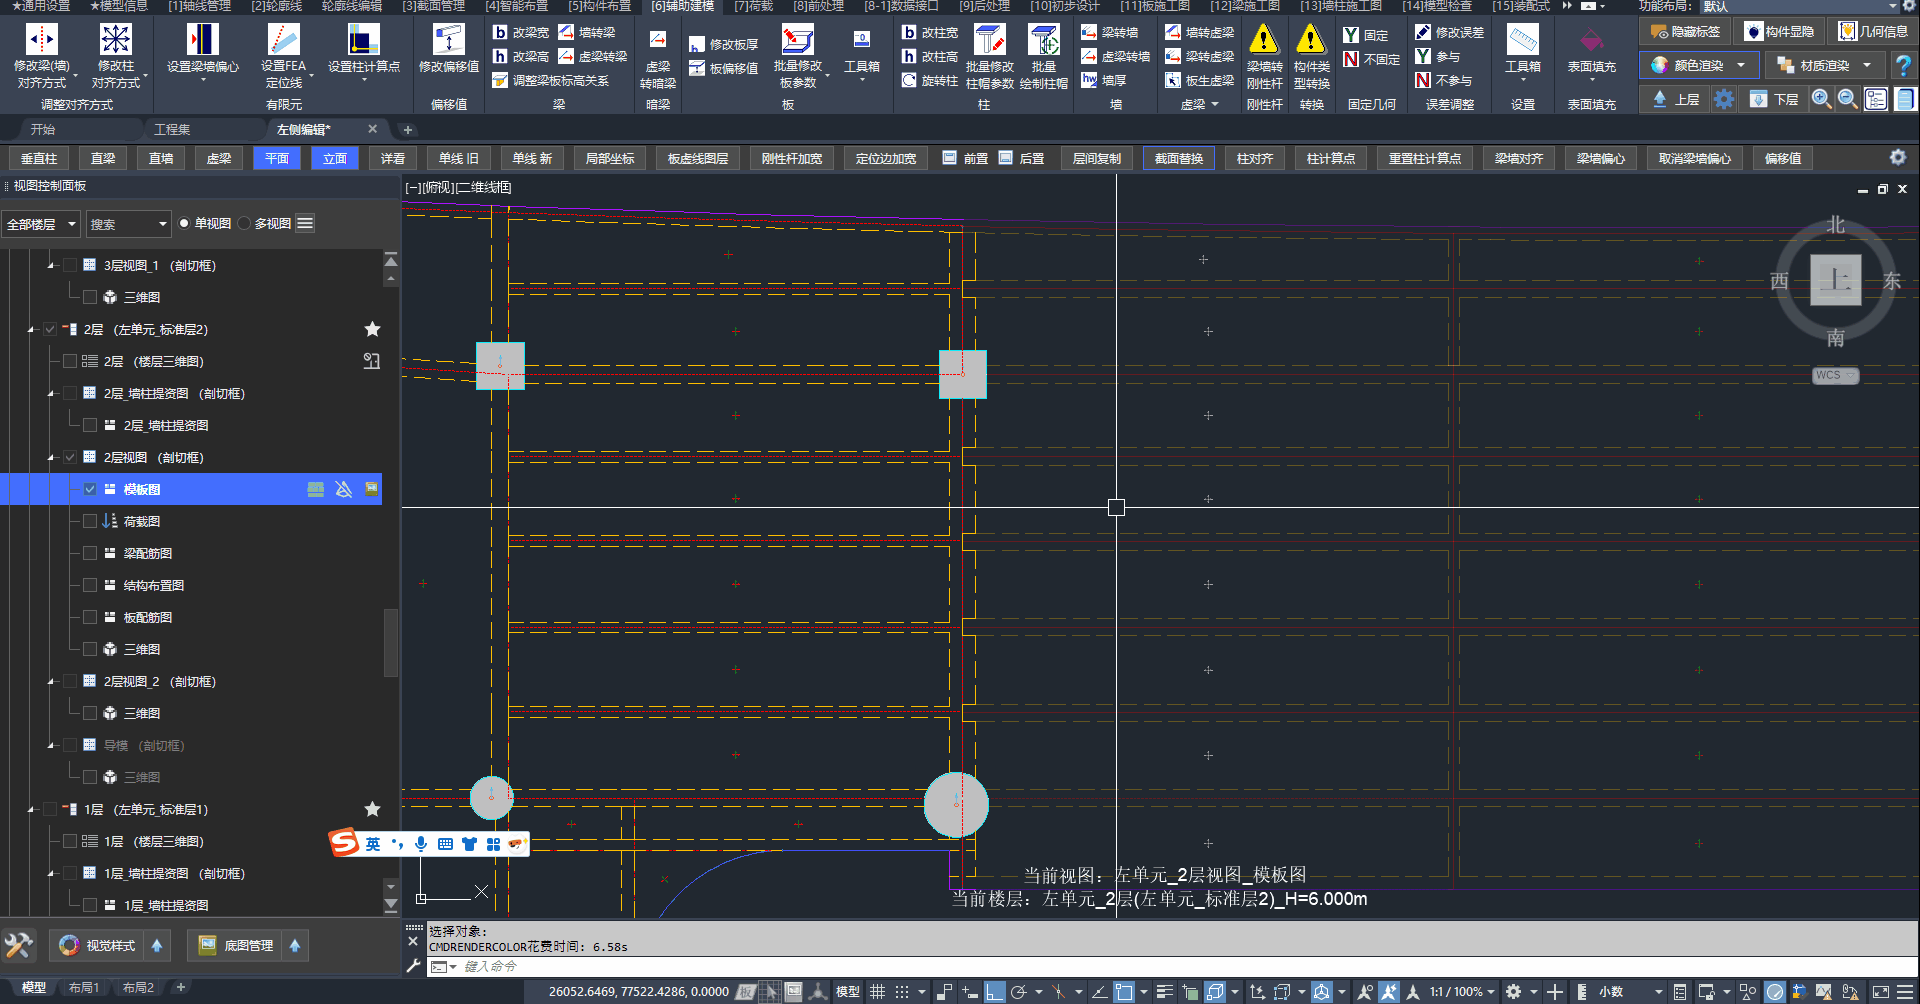
Task: Collapse the 2层视图 (剖切框) tree node
Action: tap(51, 458)
